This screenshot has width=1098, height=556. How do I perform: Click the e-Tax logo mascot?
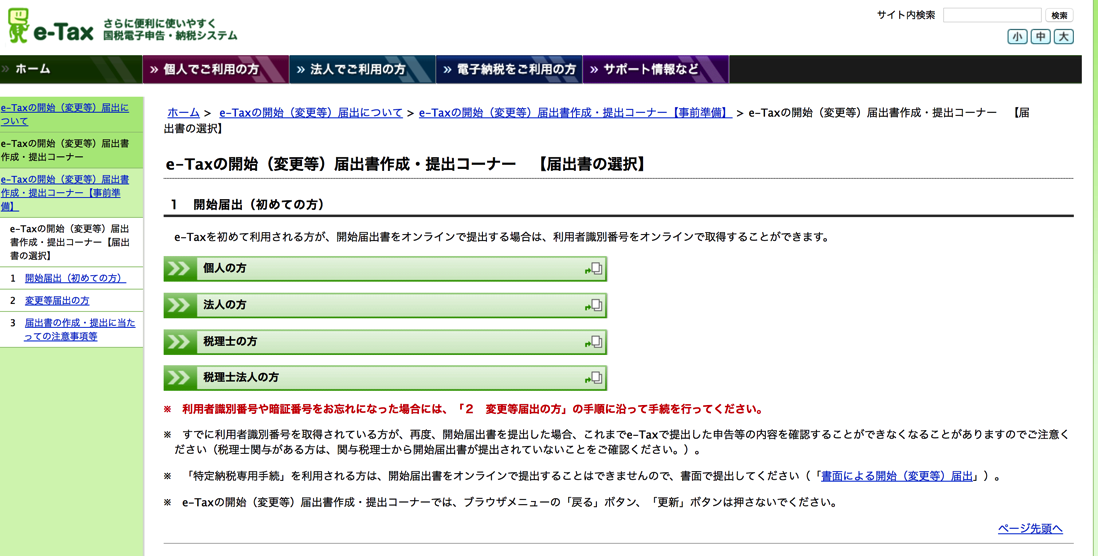pyautogui.click(x=19, y=25)
